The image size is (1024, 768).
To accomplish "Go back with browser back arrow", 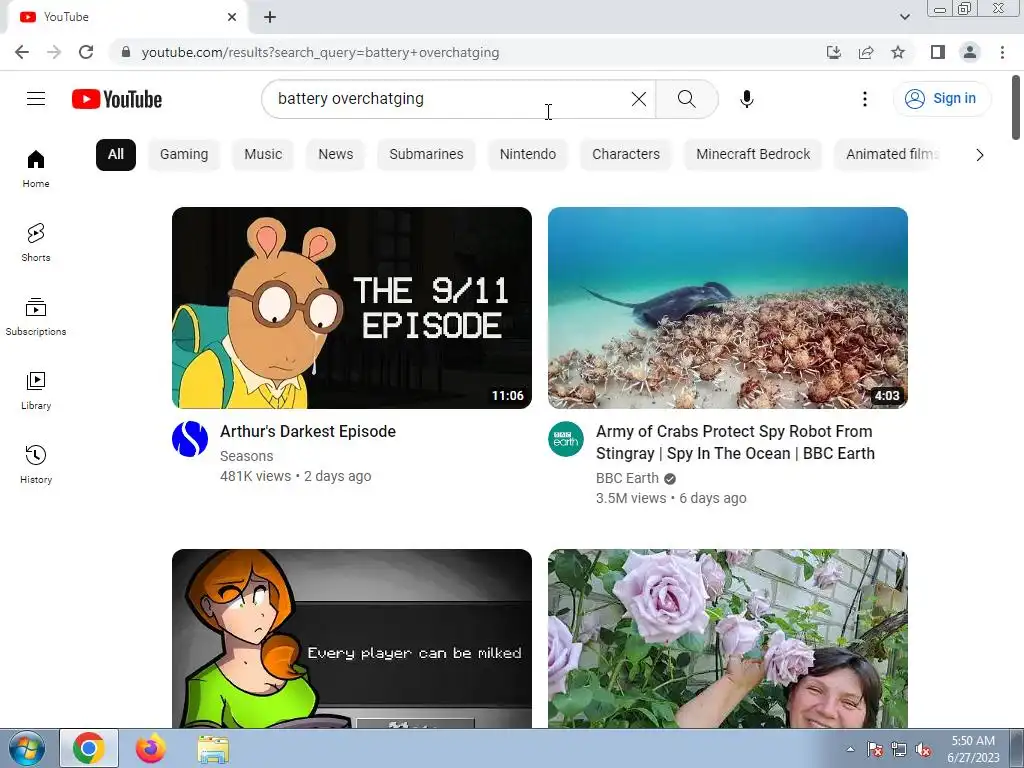I will point(22,52).
